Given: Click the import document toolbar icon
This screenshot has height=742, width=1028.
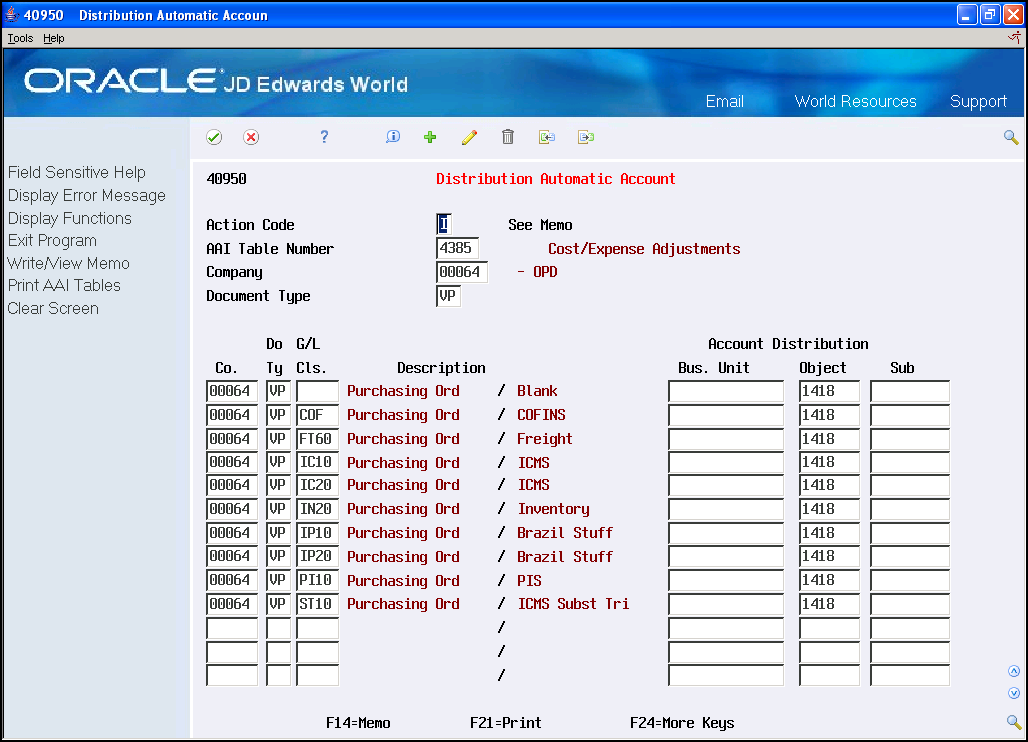Looking at the screenshot, I should [x=547, y=137].
